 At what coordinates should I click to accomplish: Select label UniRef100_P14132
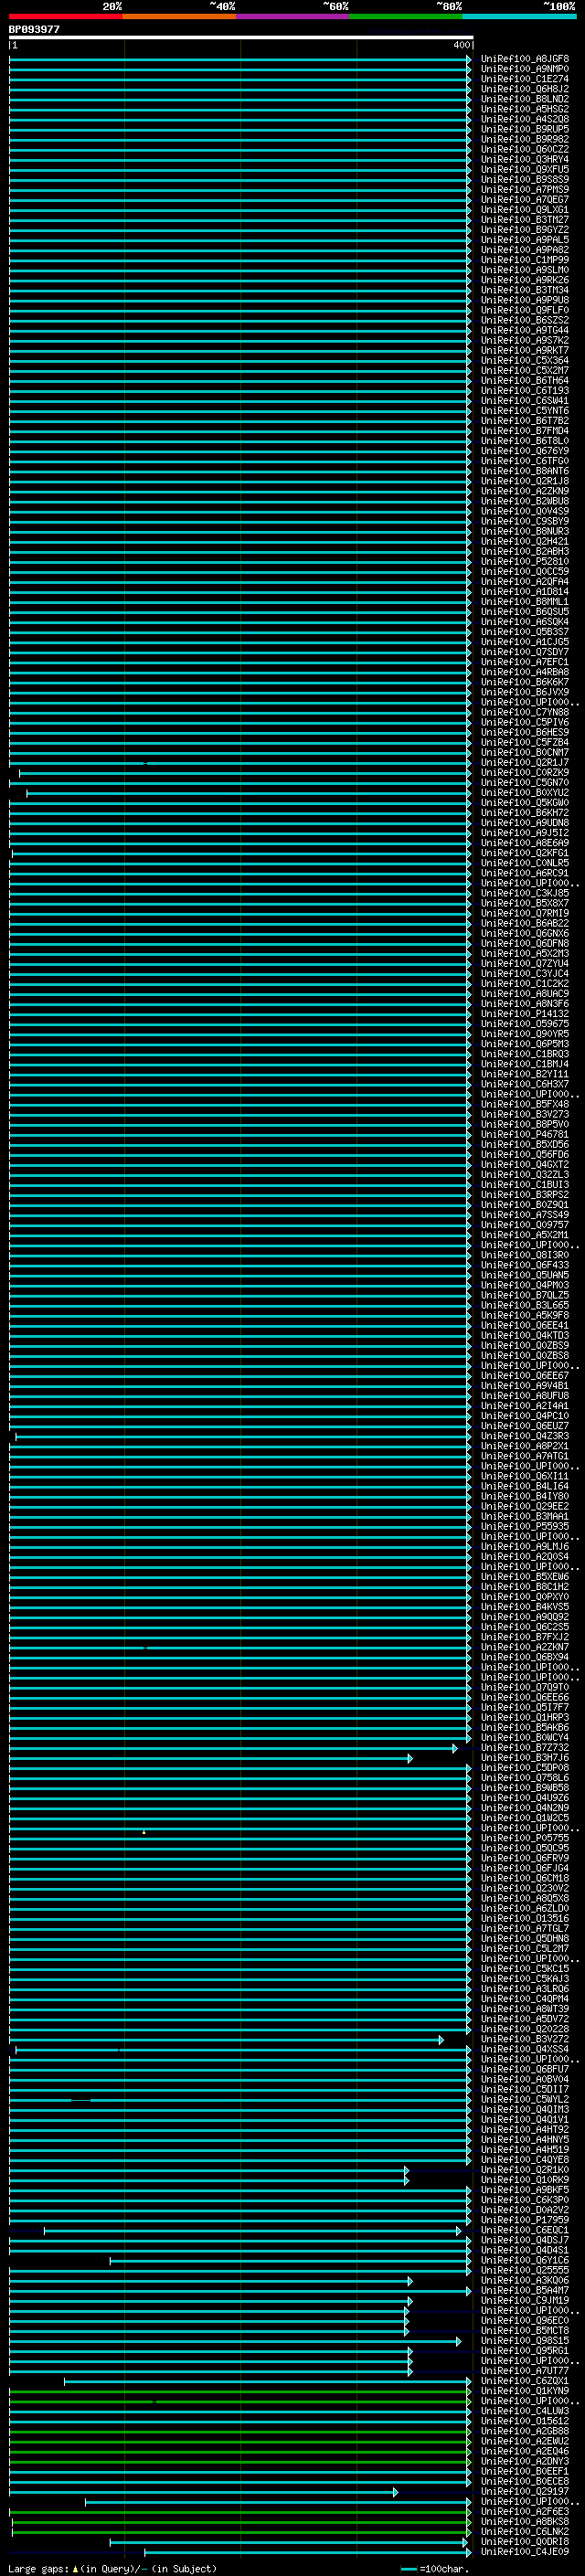coord(525,1013)
